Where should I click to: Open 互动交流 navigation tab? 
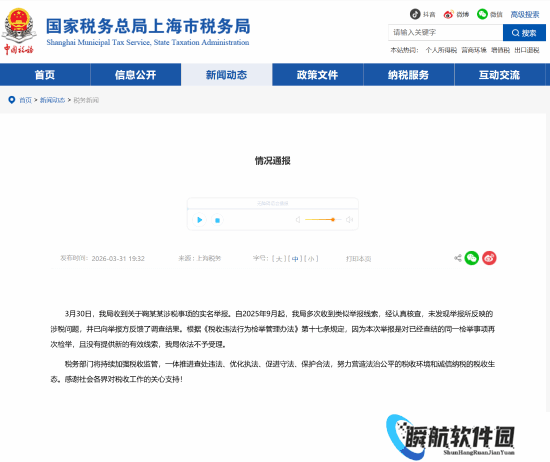(x=499, y=75)
